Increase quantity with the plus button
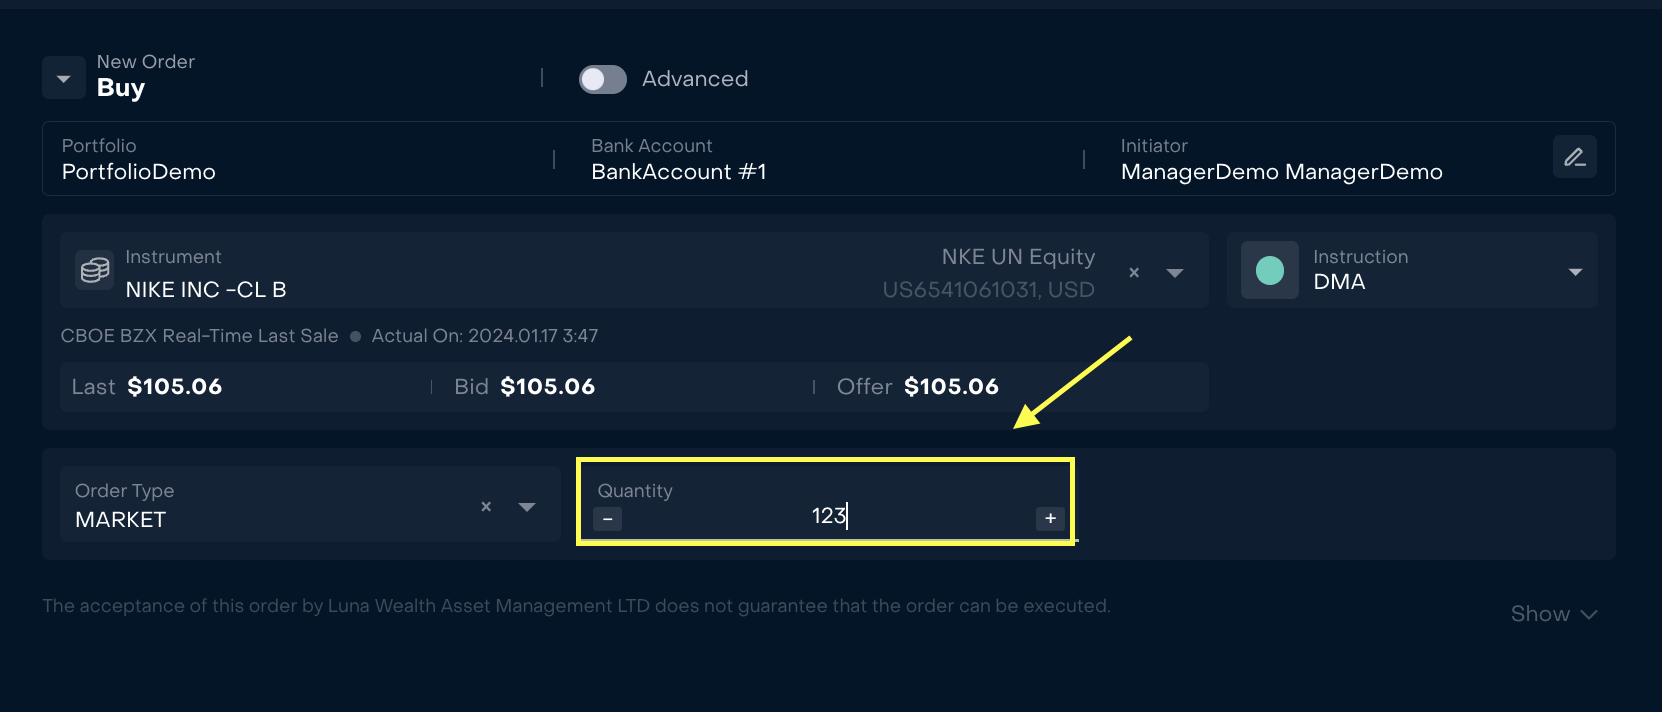The width and height of the screenshot is (1662, 712). pyautogui.click(x=1050, y=518)
